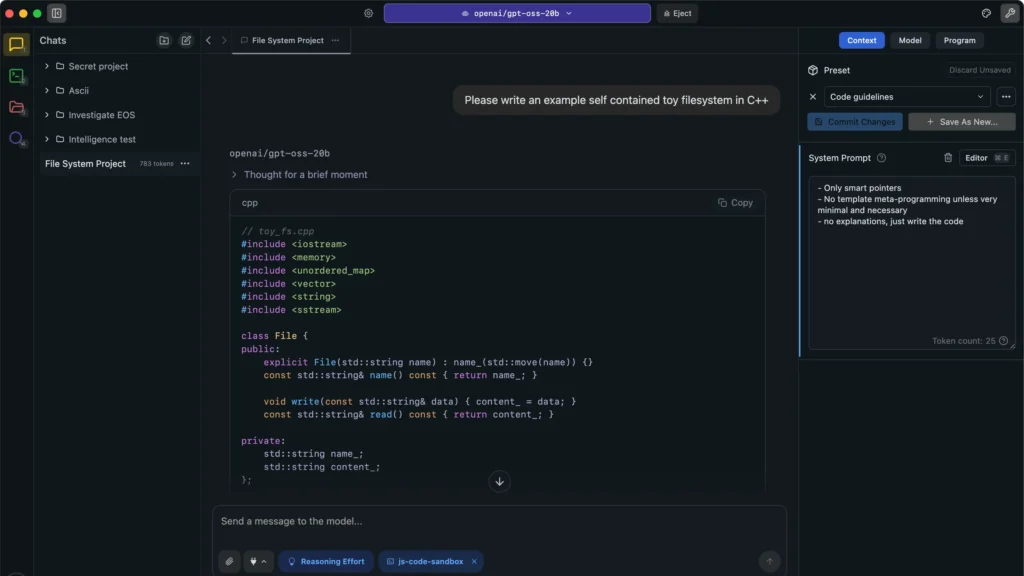Open the appearance palette icon
This screenshot has width=1024, height=576.
click(x=986, y=14)
